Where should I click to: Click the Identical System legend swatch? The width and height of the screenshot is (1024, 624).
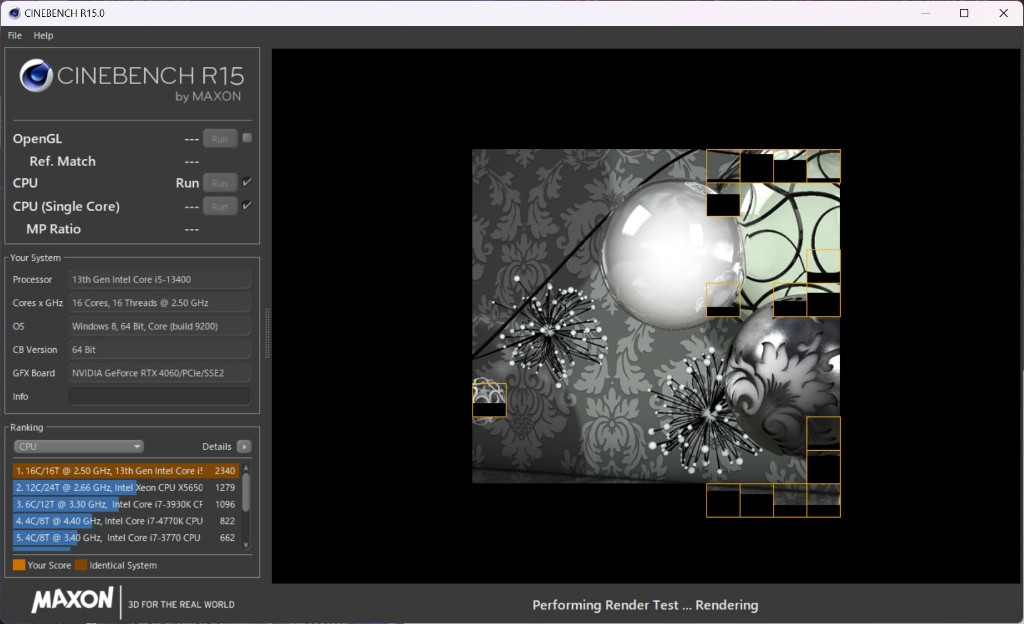[x=81, y=565]
